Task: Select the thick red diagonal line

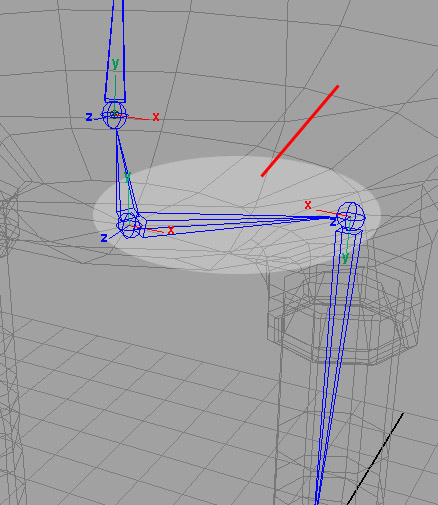Action: (x=300, y=131)
